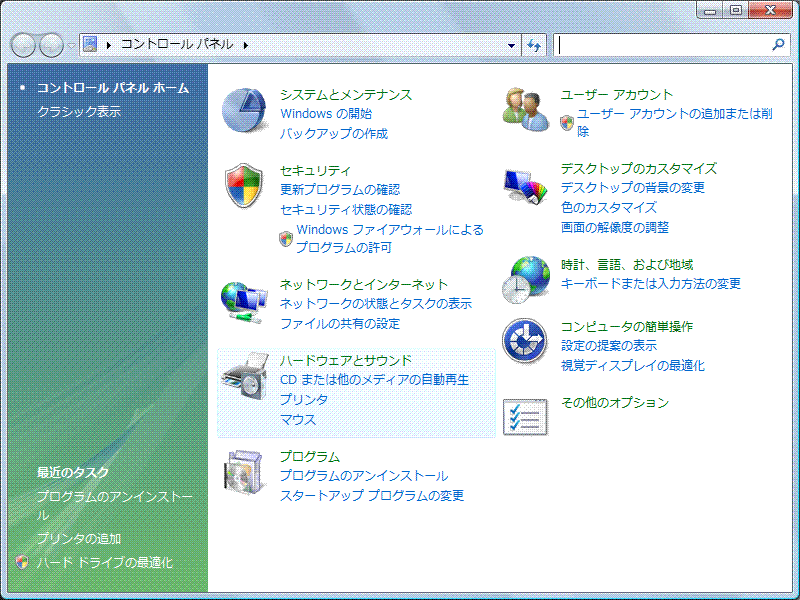
Task: Open the プリンタ link
Action: pos(304,399)
